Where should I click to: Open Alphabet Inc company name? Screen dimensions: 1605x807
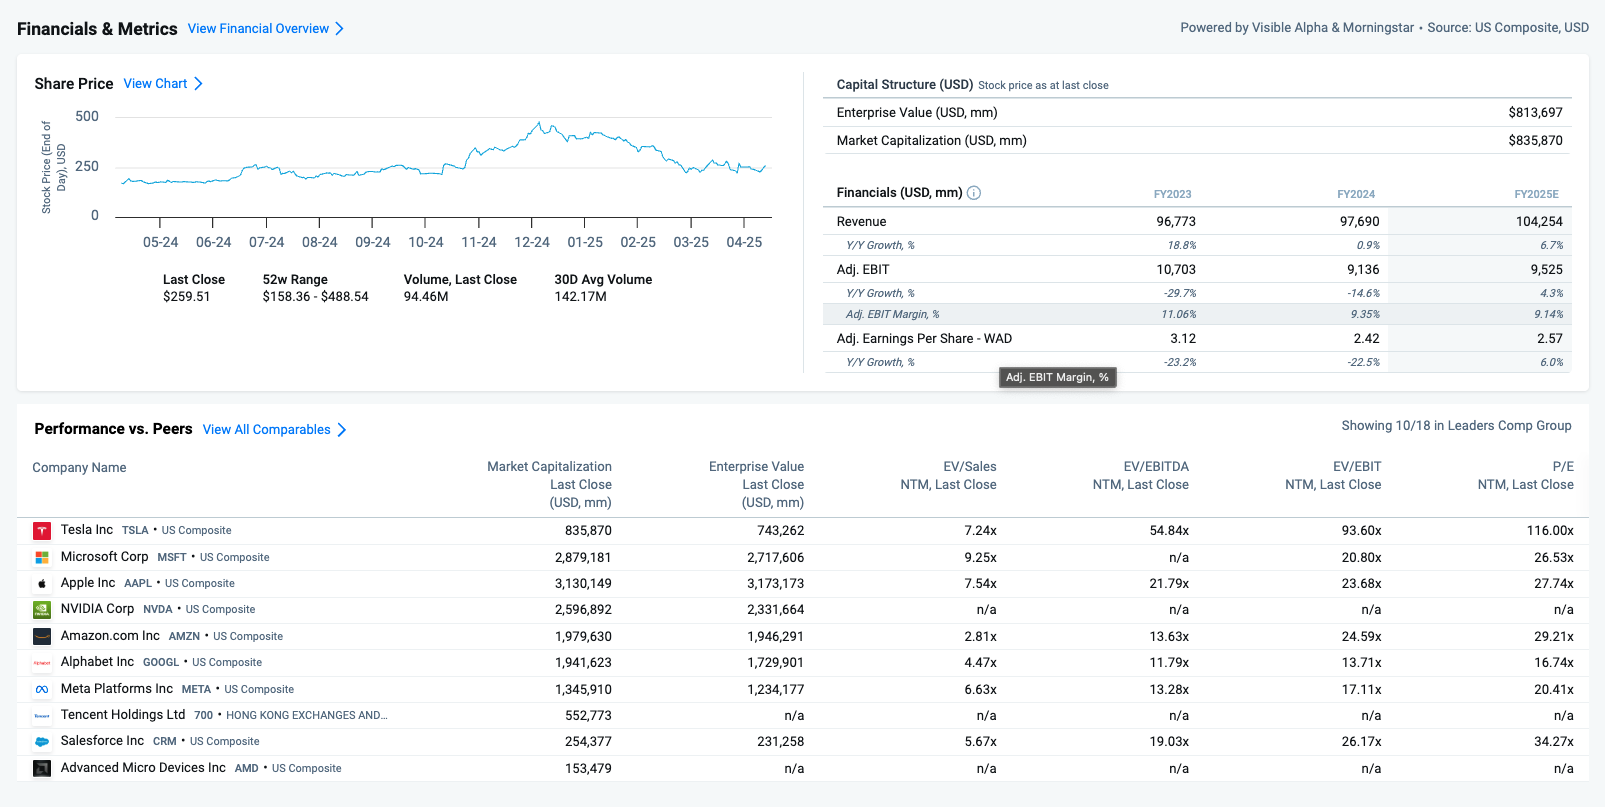pyautogui.click(x=97, y=662)
